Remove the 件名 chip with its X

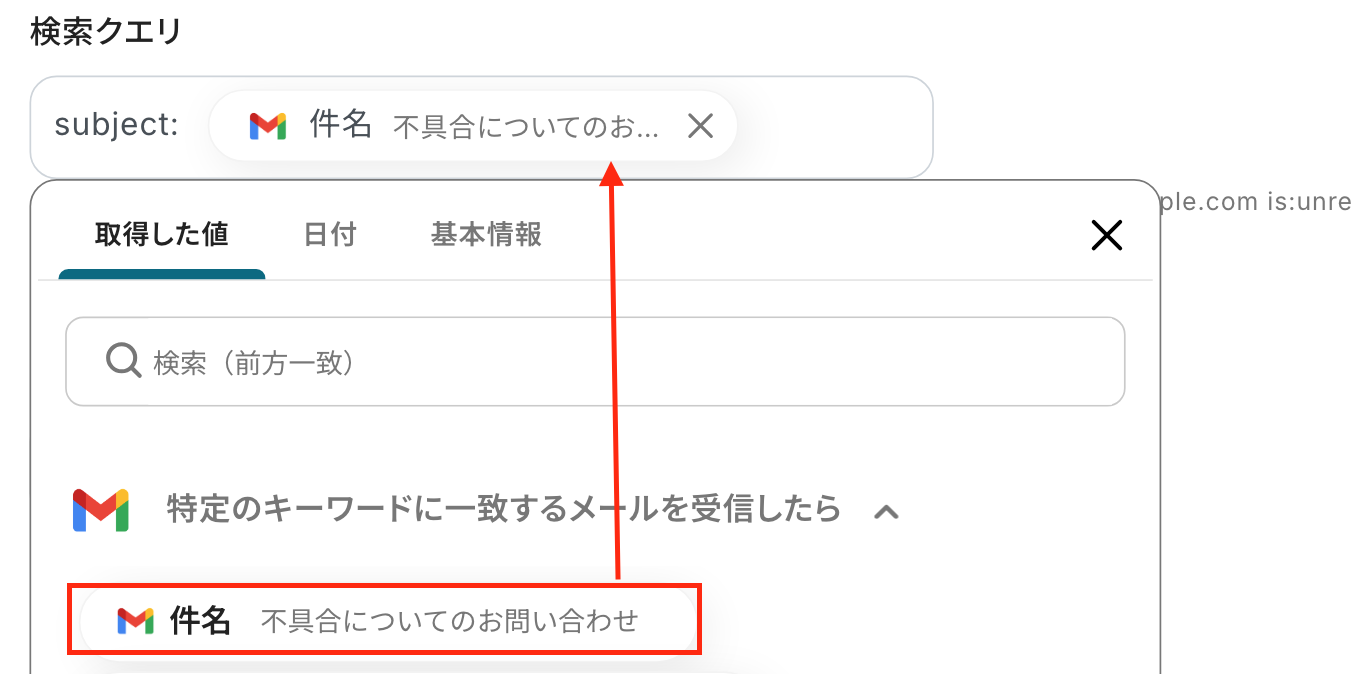pyautogui.click(x=700, y=126)
